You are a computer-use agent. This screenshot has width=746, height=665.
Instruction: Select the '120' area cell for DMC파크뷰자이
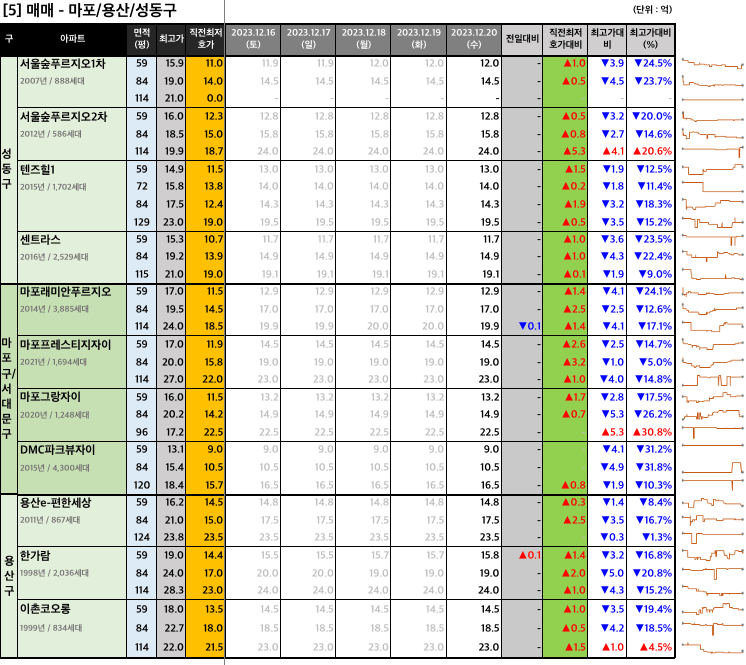142,486
